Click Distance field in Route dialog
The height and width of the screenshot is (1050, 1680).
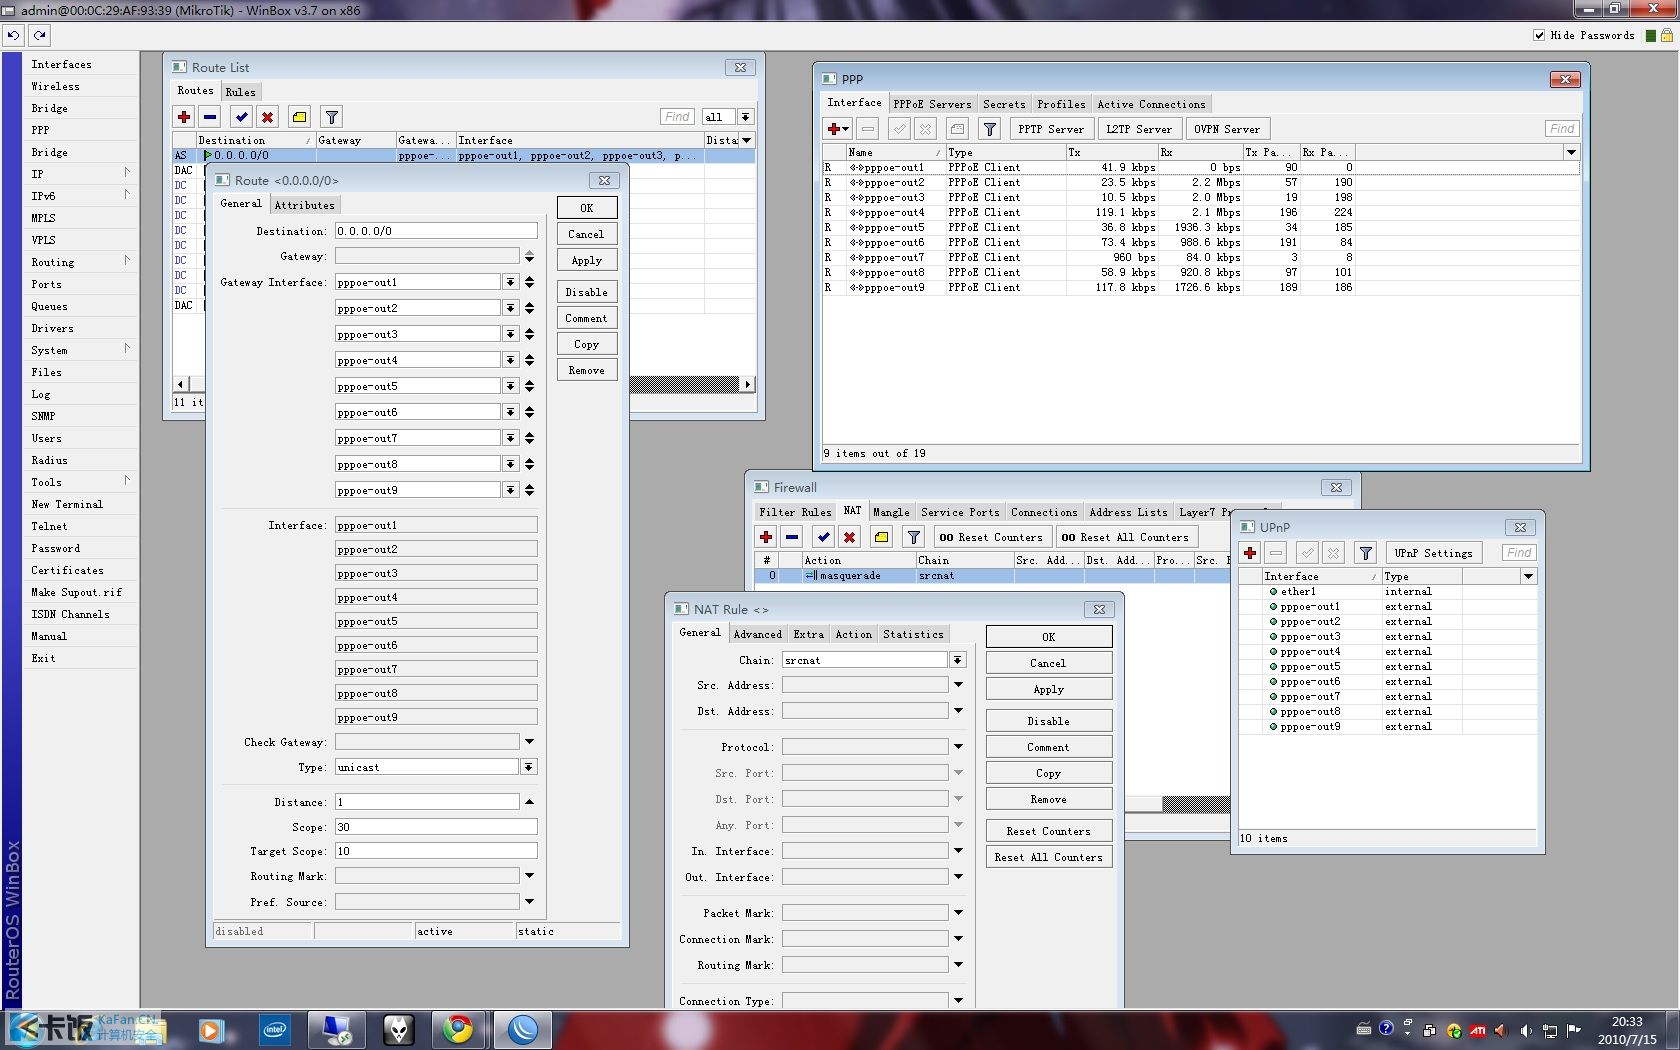click(427, 802)
